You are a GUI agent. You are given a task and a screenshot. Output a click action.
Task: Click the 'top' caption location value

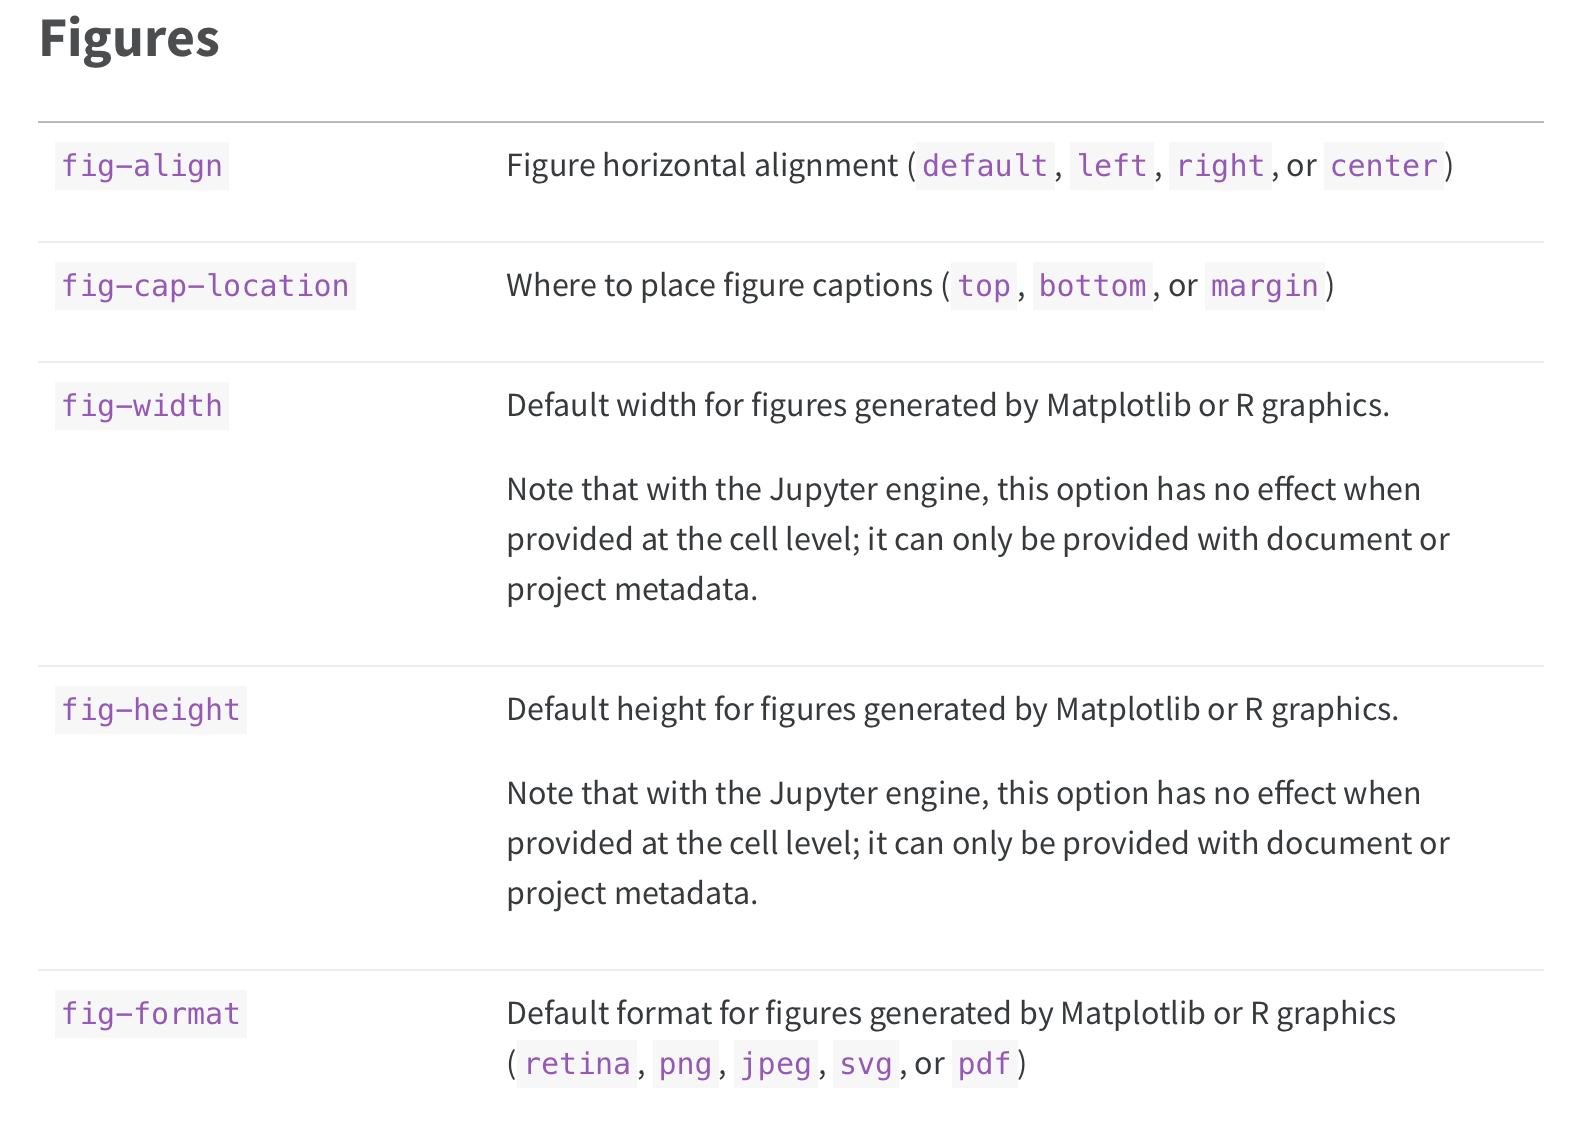(984, 286)
